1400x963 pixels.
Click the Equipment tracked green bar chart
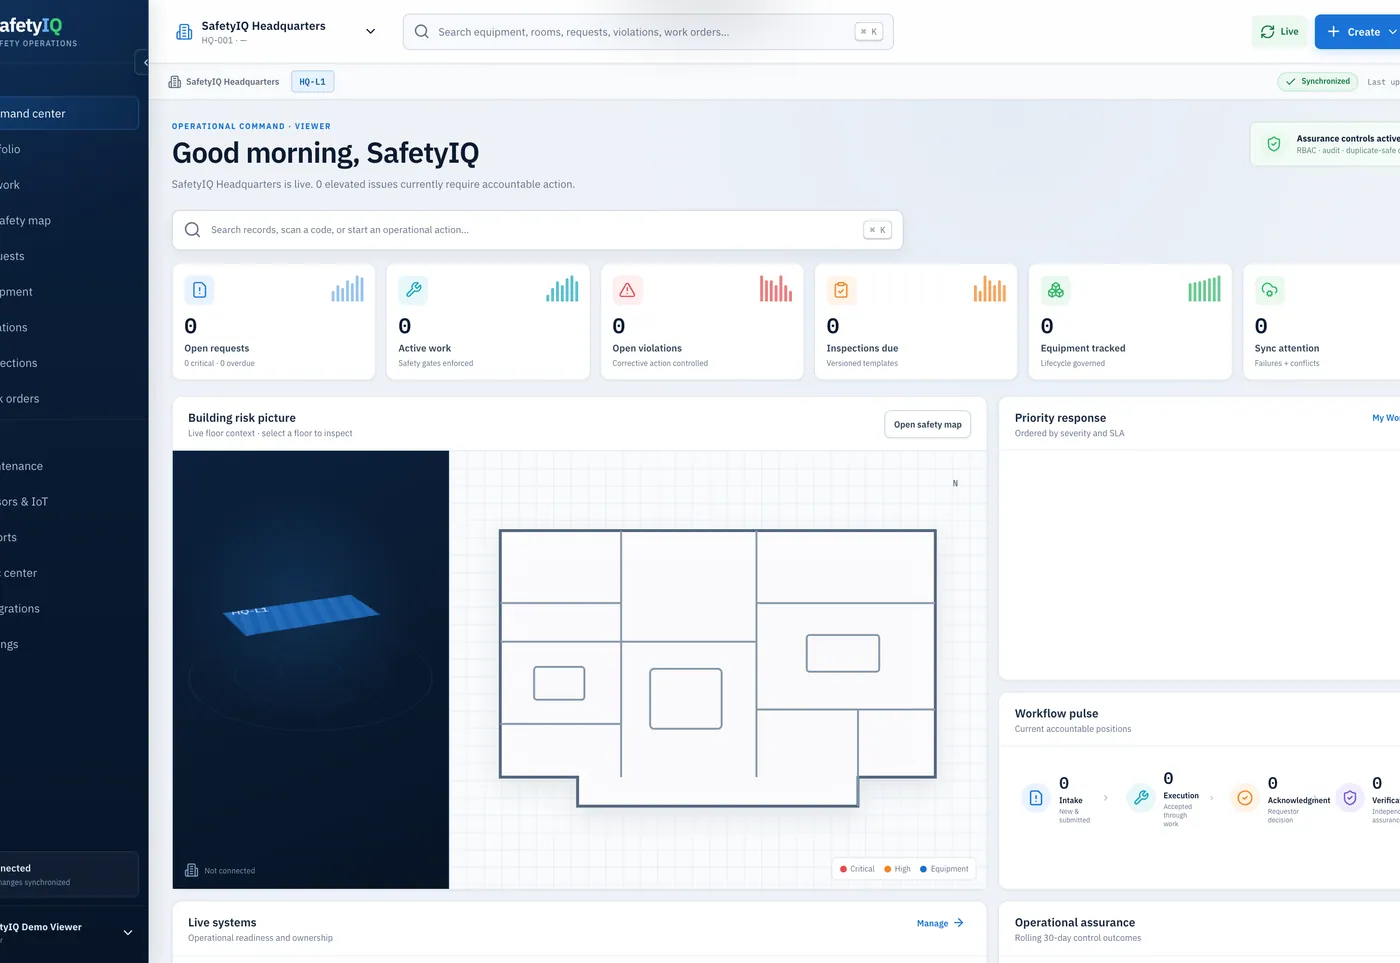pyautogui.click(x=1204, y=289)
